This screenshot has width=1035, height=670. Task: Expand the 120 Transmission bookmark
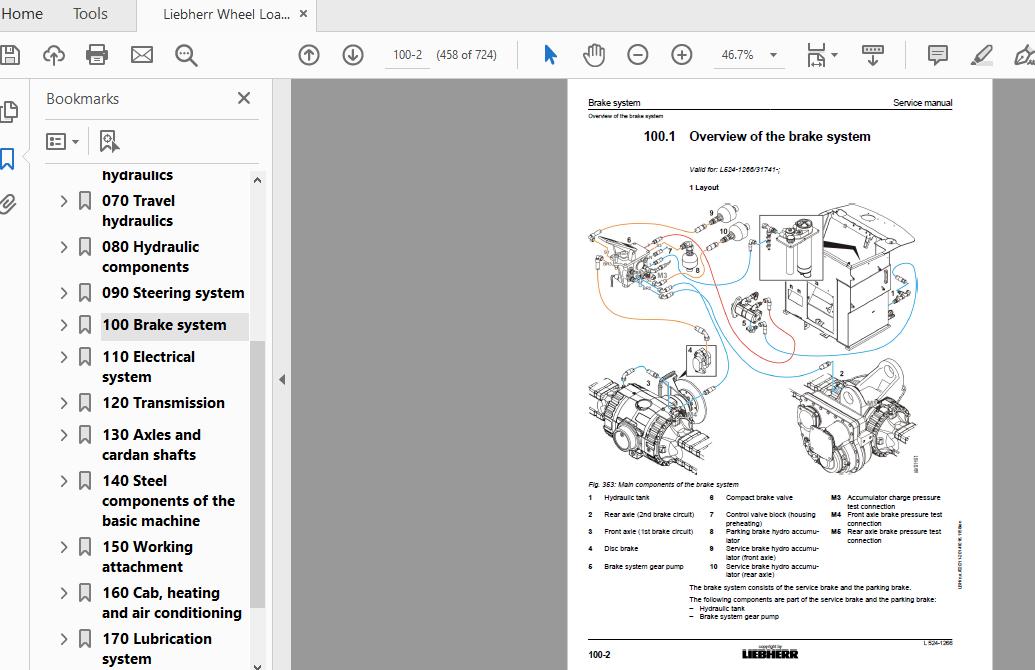(x=63, y=402)
